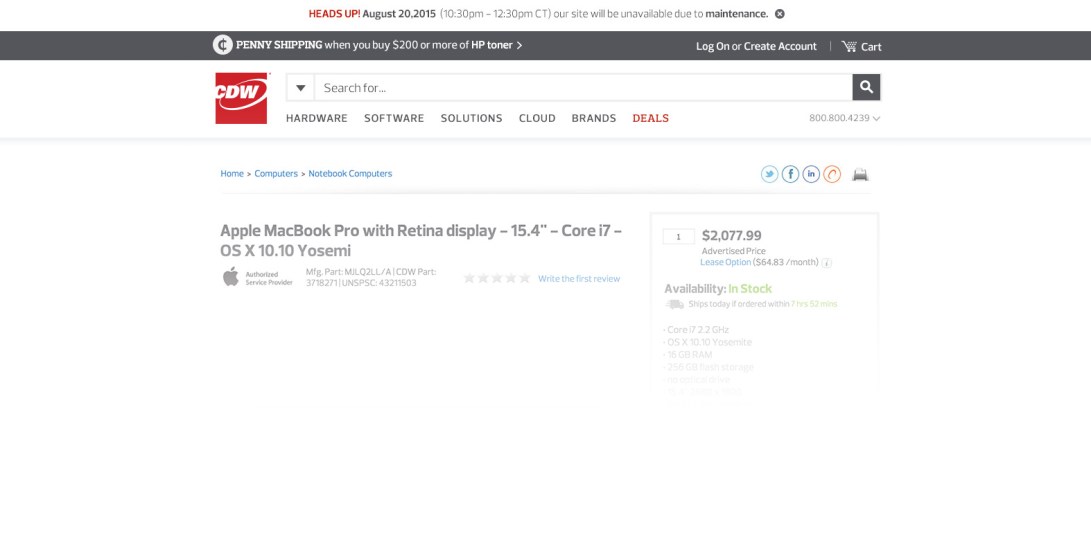Open the Deals menu
Viewport: 1091px width, 560px height.
(650, 118)
